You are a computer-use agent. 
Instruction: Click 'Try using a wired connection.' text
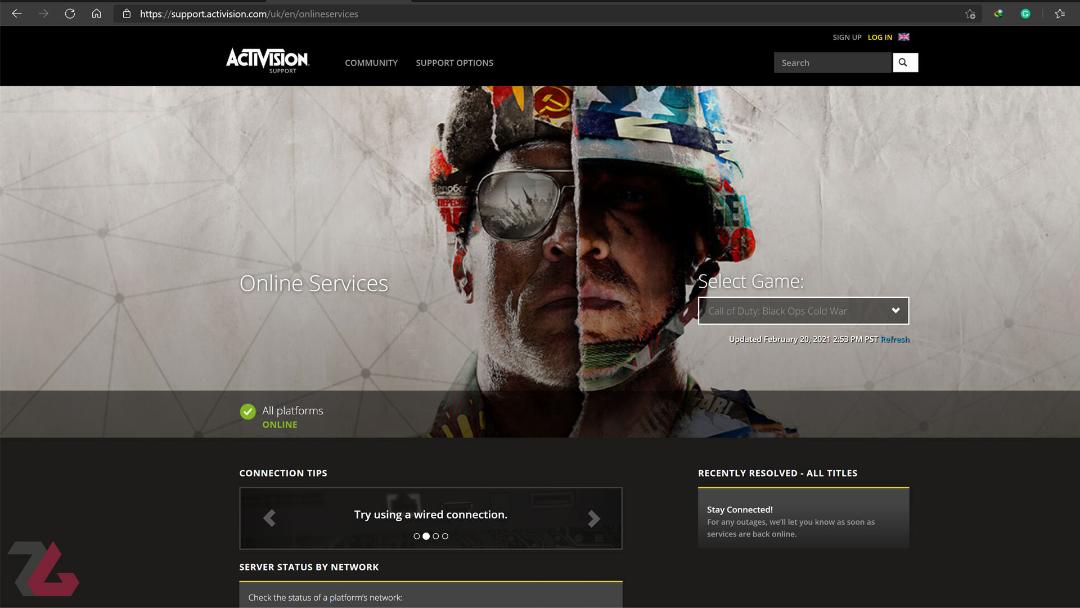(x=430, y=514)
